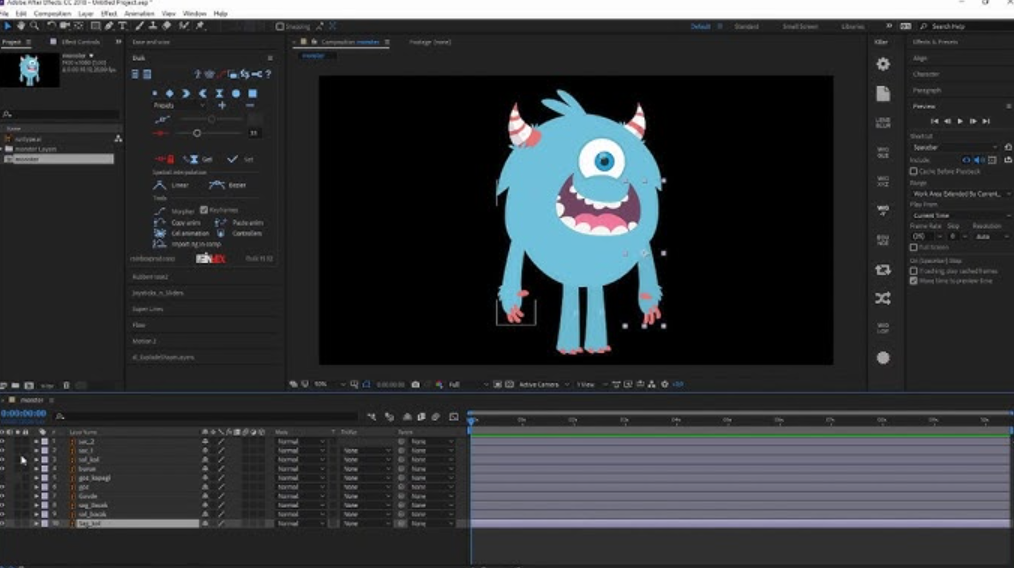The width and height of the screenshot is (1014, 568).
Task: Open the Range Work Area dropdown
Action: pyautogui.click(x=960, y=193)
